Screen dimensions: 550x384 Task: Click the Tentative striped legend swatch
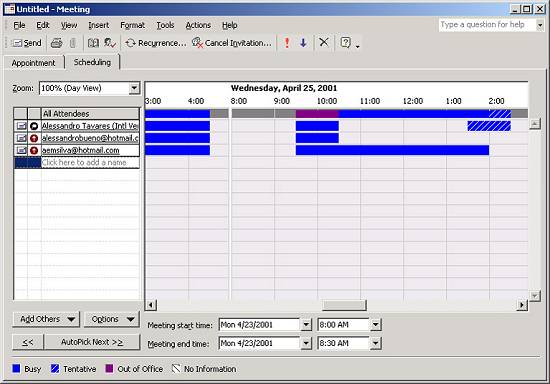(55, 369)
